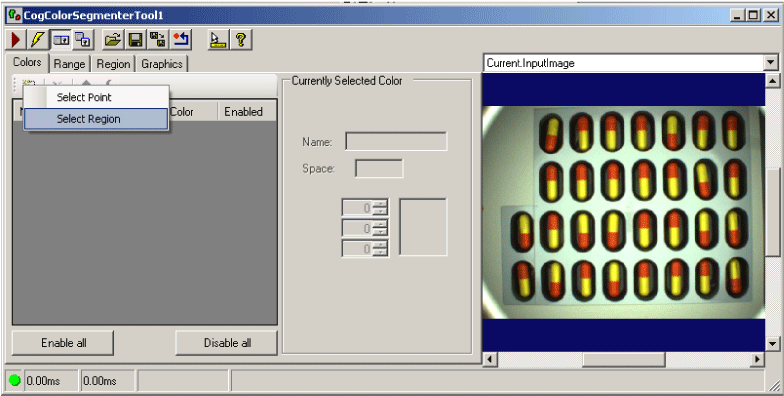Open the Current.InputImage dropdown
Viewport: 784px width, 396px height.
click(771, 63)
